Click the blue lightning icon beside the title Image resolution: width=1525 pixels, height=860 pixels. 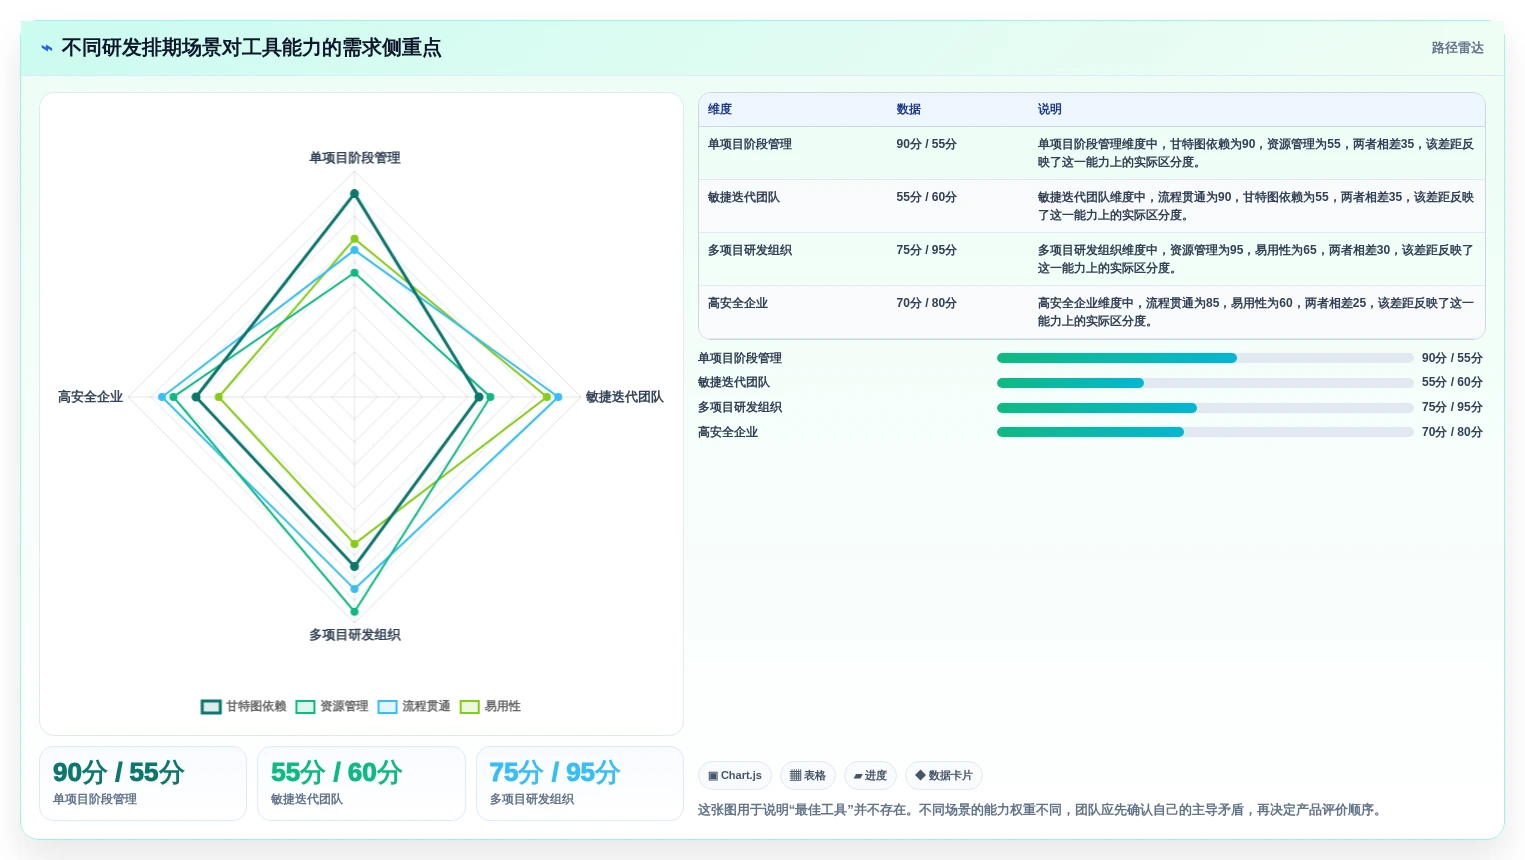click(x=47, y=48)
